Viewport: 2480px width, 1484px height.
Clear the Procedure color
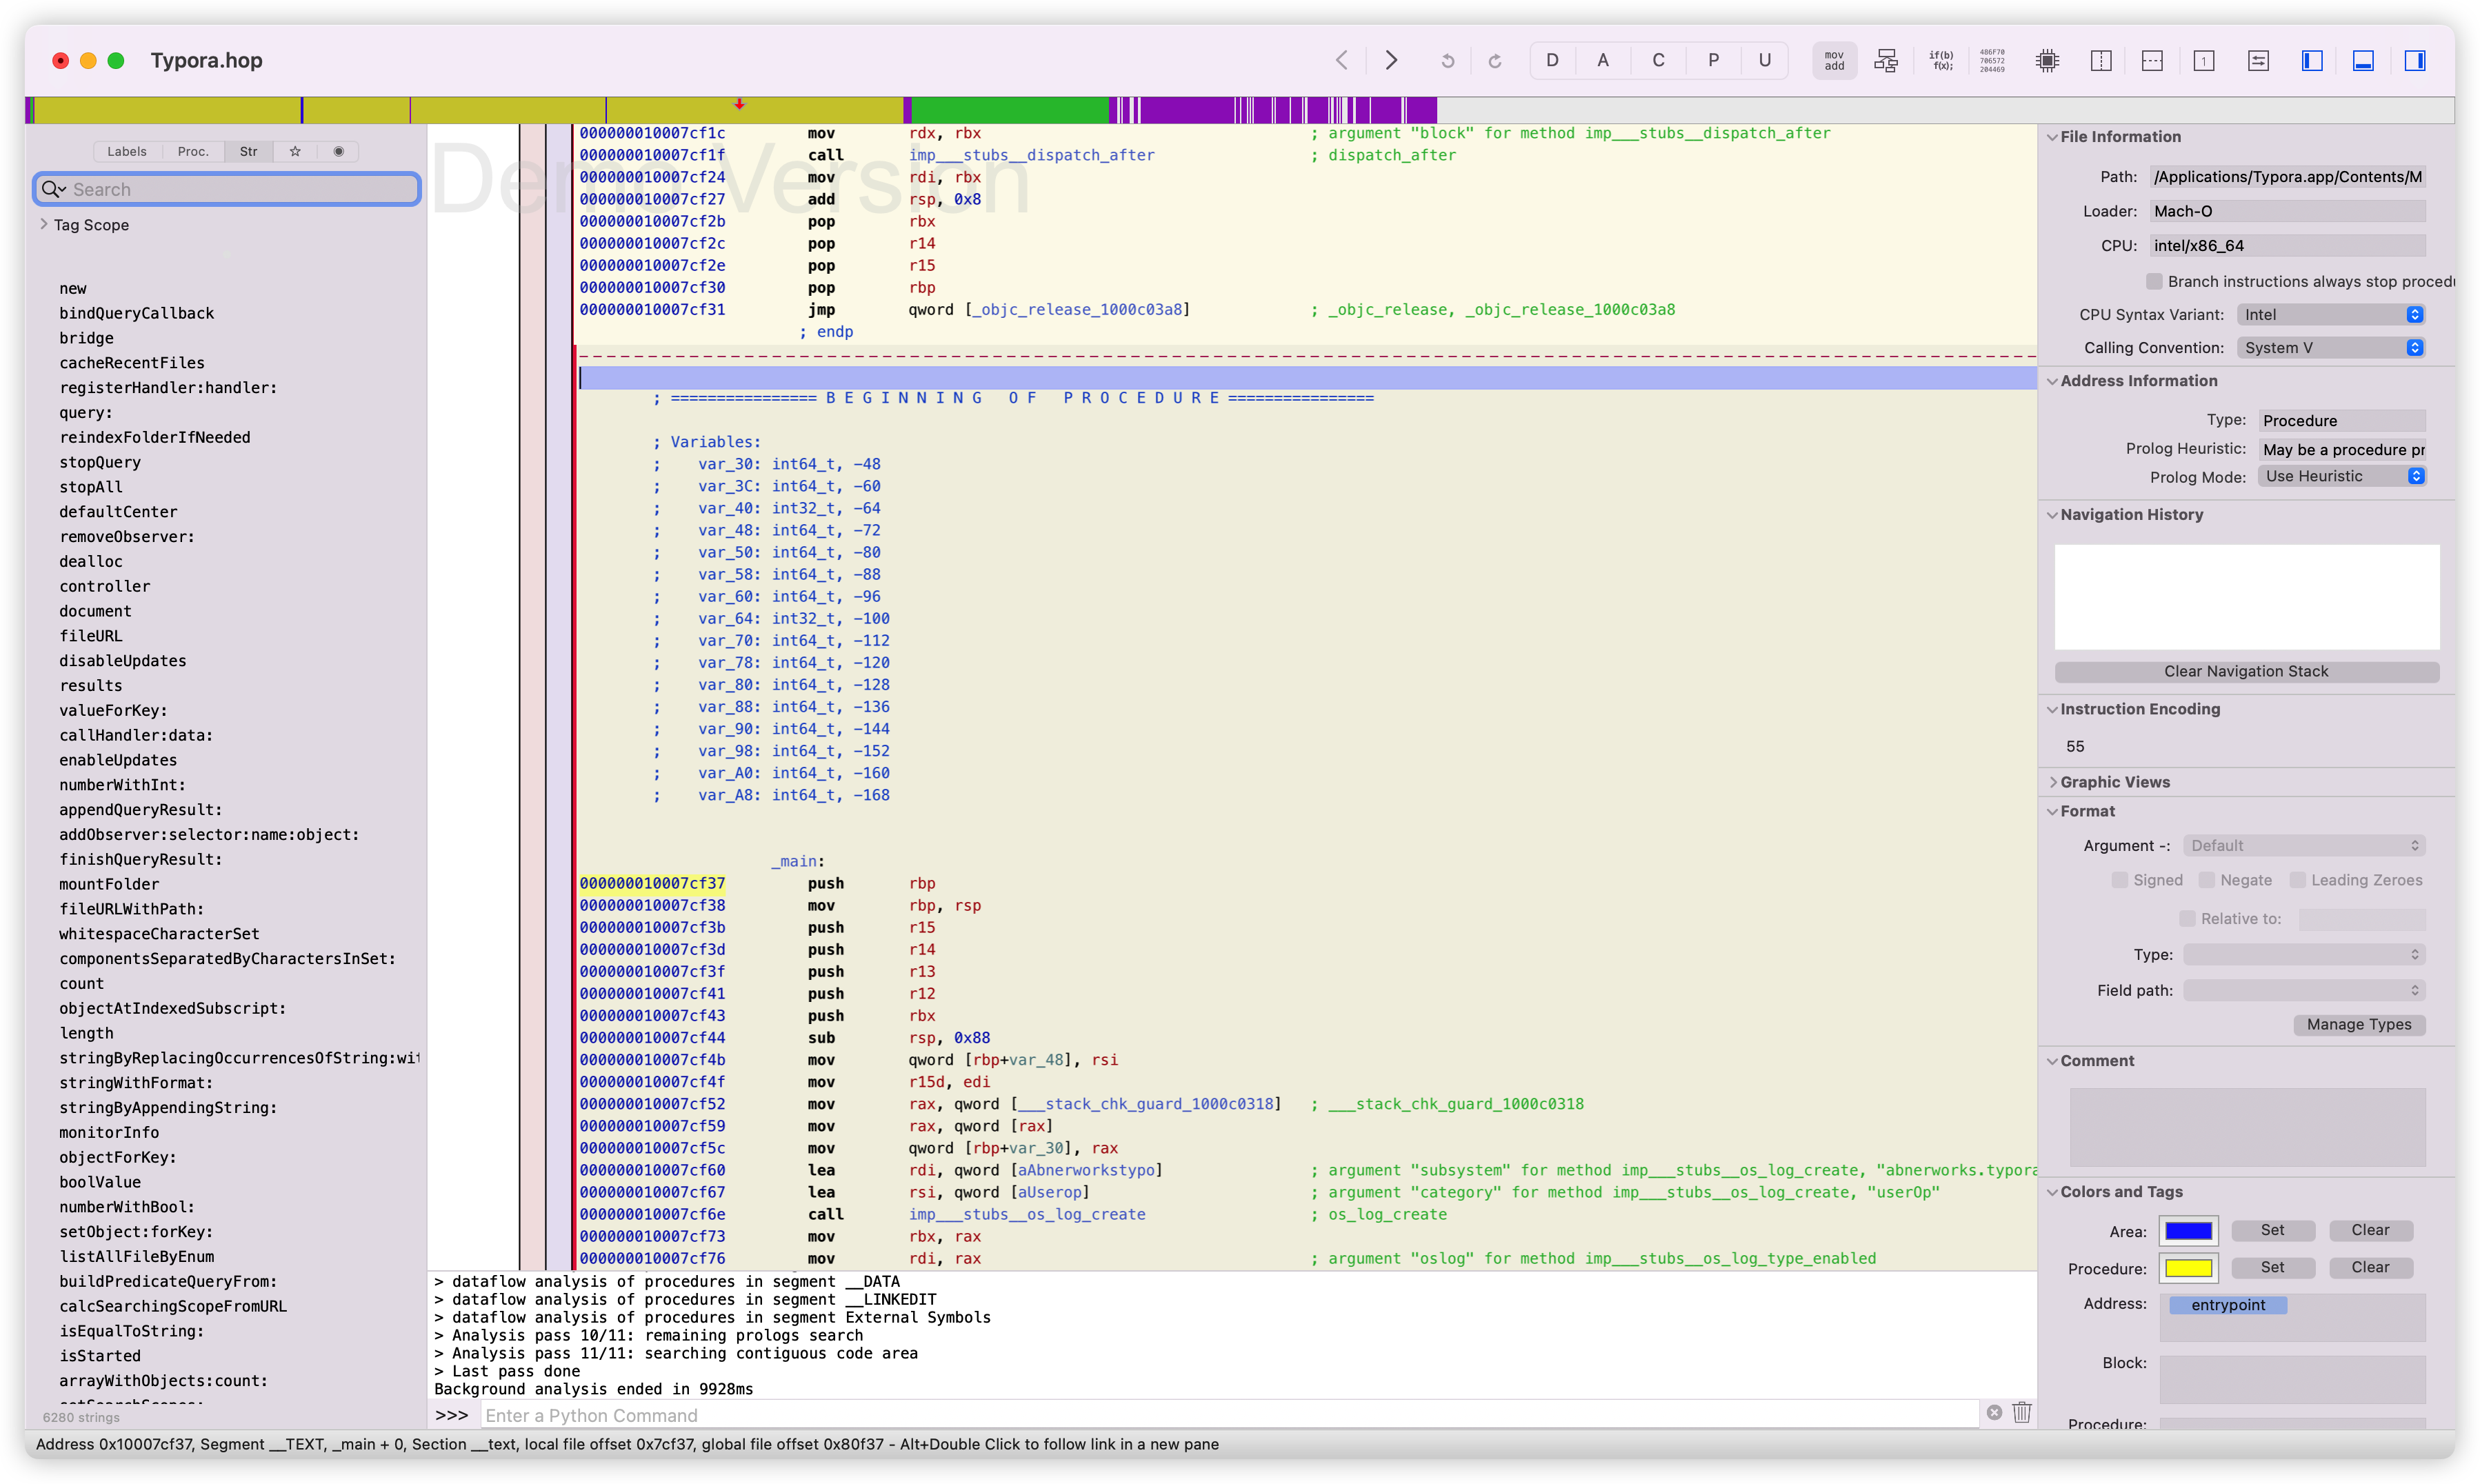pyautogui.click(x=2370, y=1267)
